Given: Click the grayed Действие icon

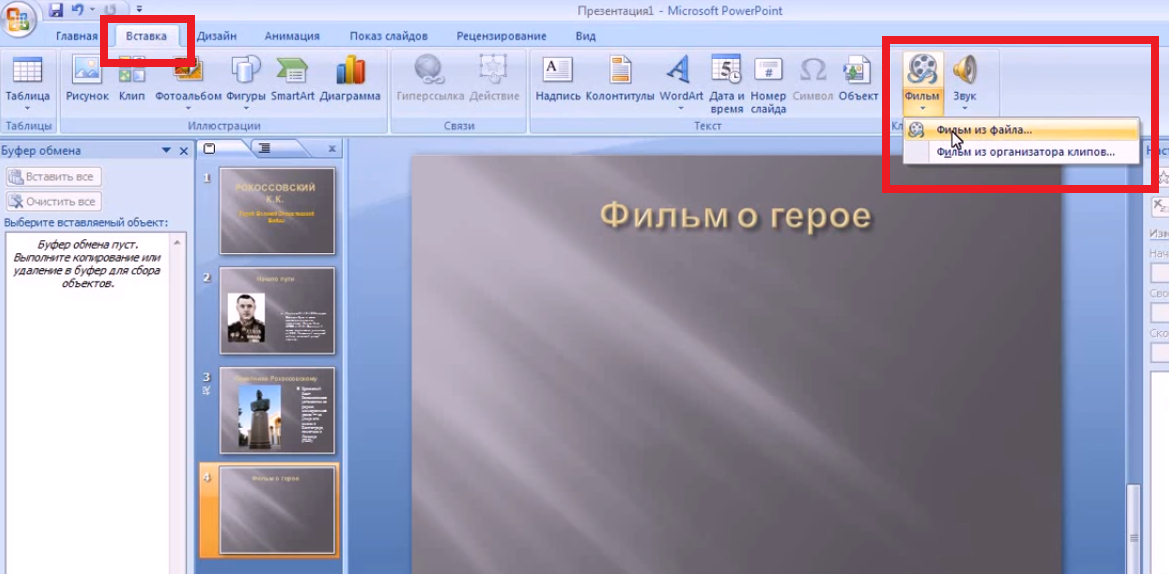Looking at the screenshot, I should click(x=495, y=69).
